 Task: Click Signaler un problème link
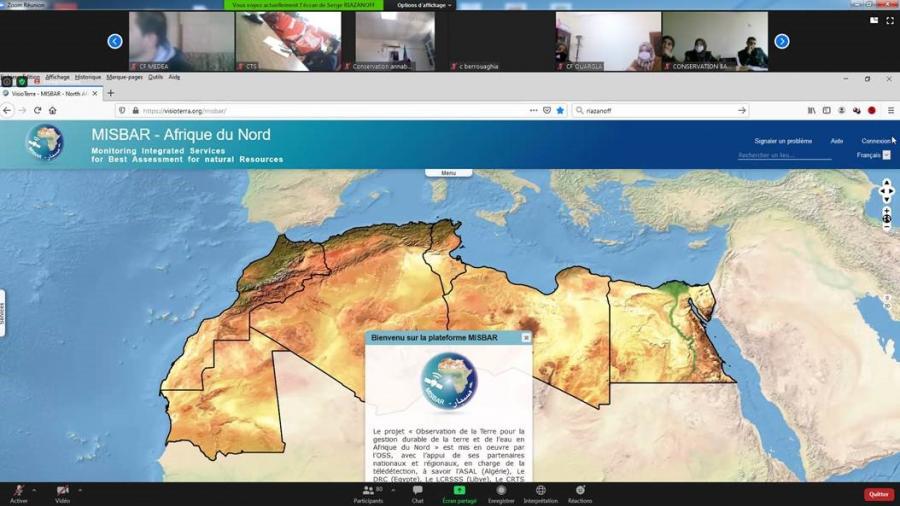[783, 141]
